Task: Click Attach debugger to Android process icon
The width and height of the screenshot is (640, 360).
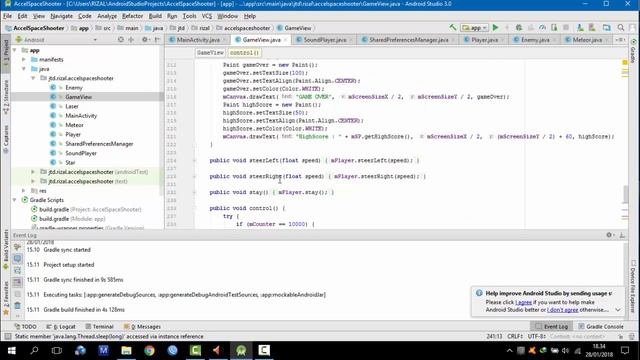Action: pyautogui.click(x=554, y=28)
